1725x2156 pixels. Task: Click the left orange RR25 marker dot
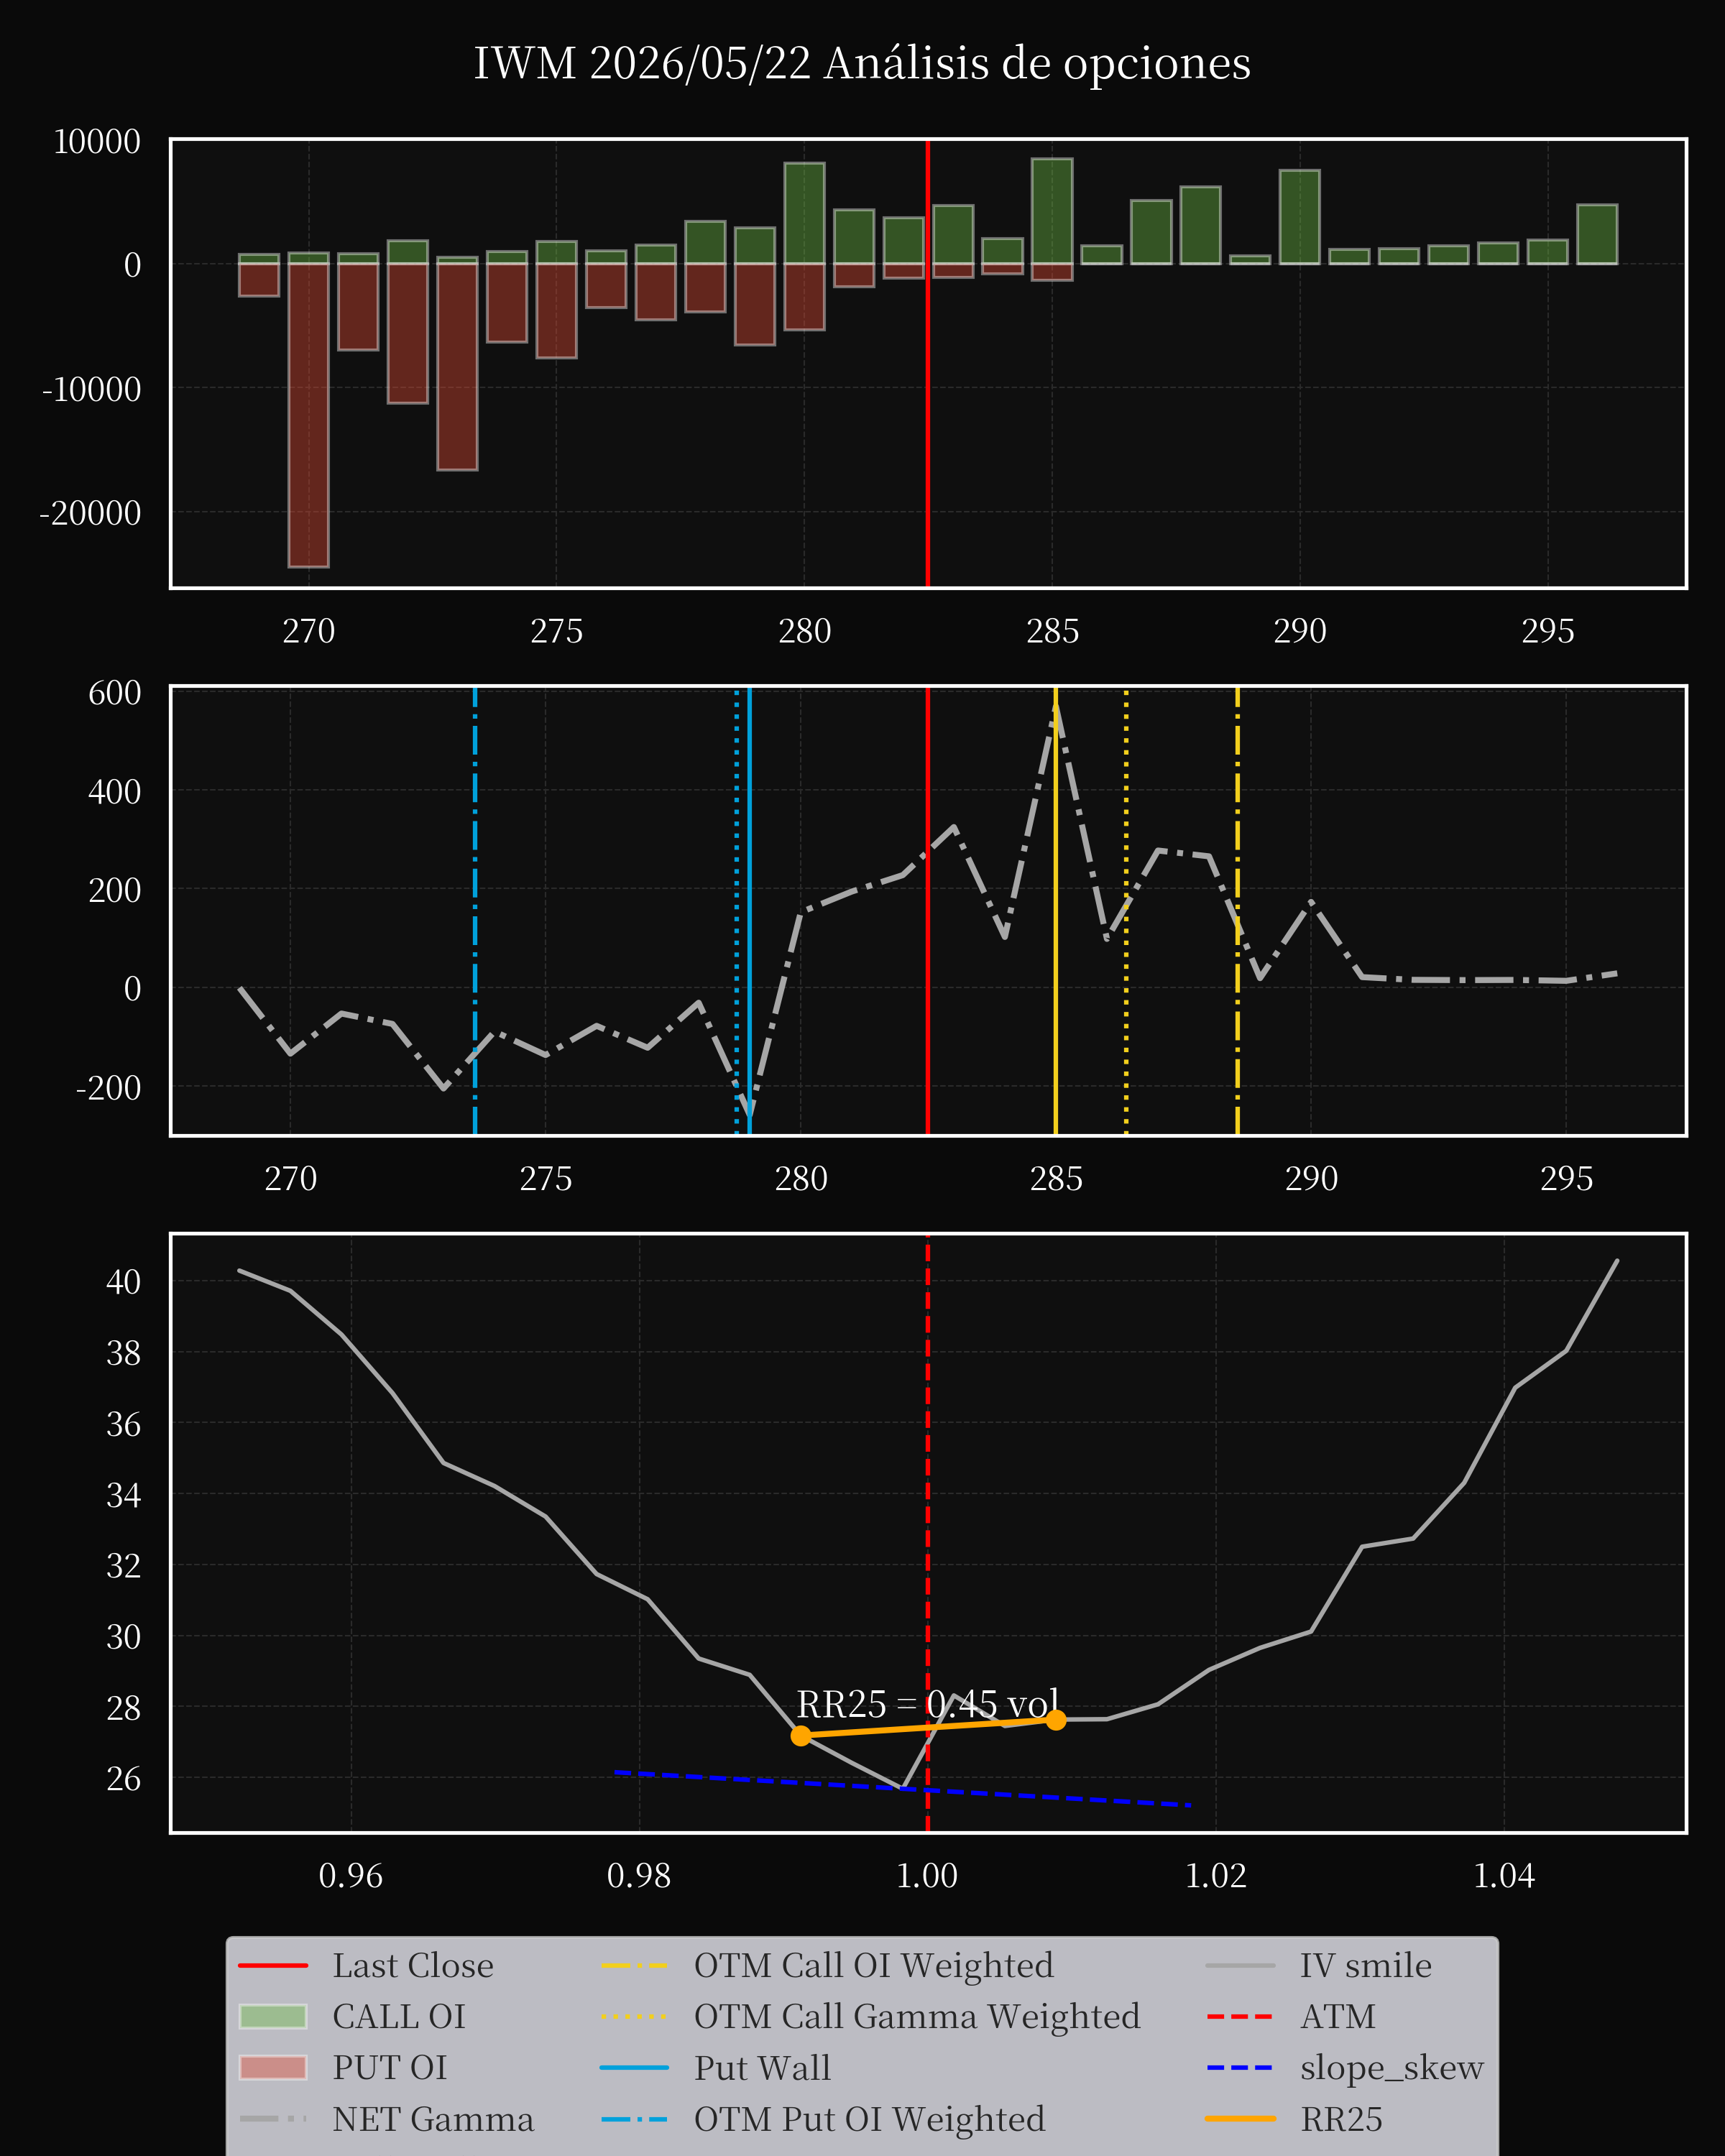coord(801,1736)
